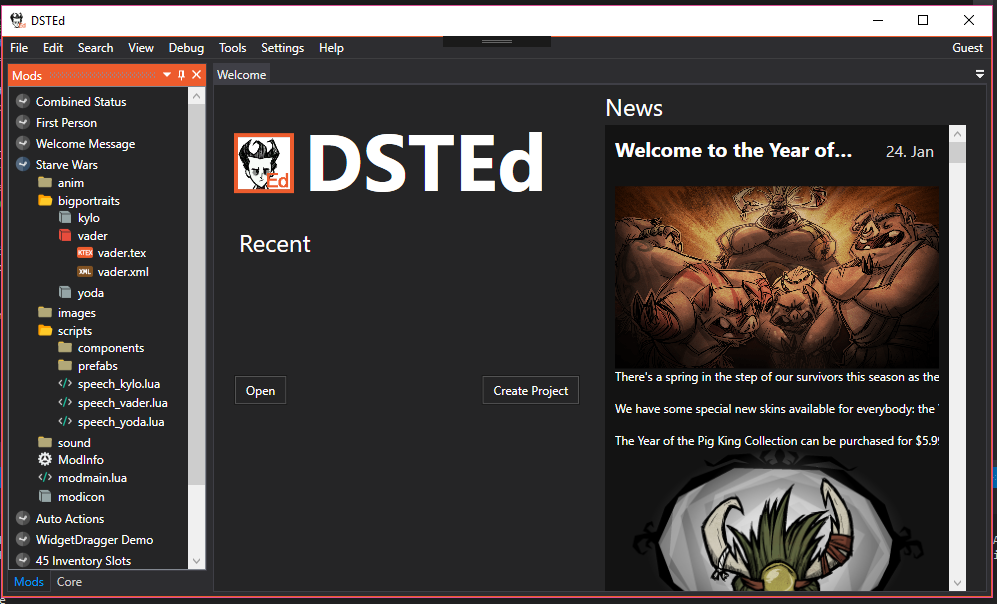The image size is (997, 604).
Task: Pin the Mods panel with pushpin icon
Action: point(181,76)
